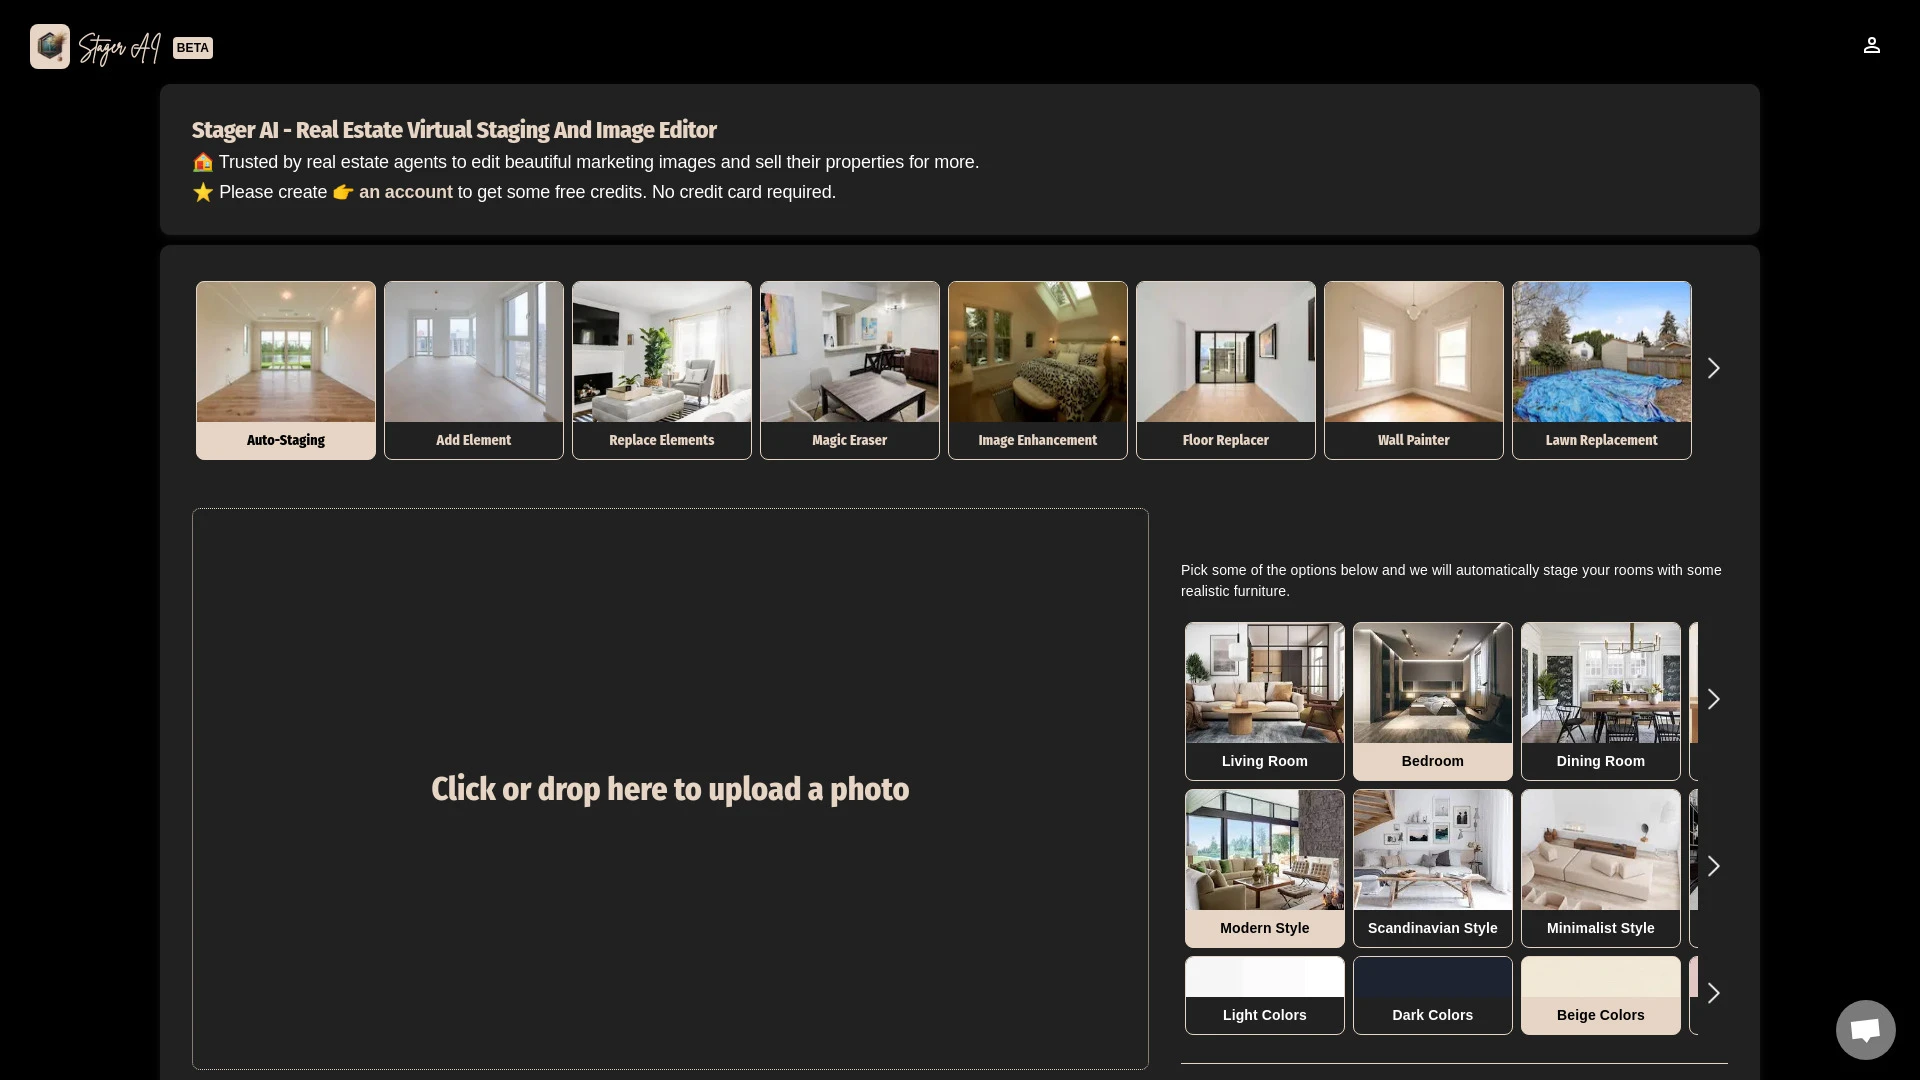
Task: Select the Wall Painter tool
Action: click(x=1414, y=369)
